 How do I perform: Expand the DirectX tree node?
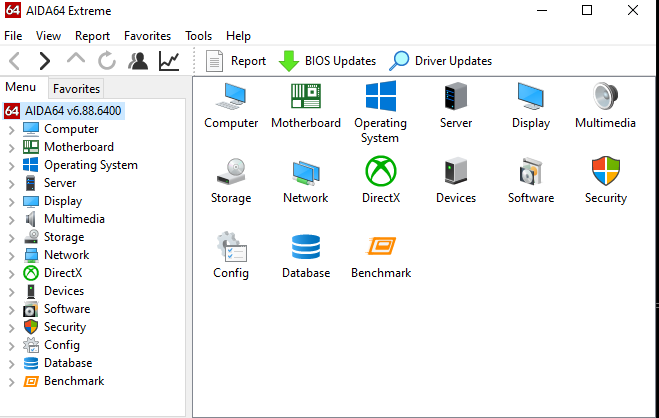click(11, 274)
